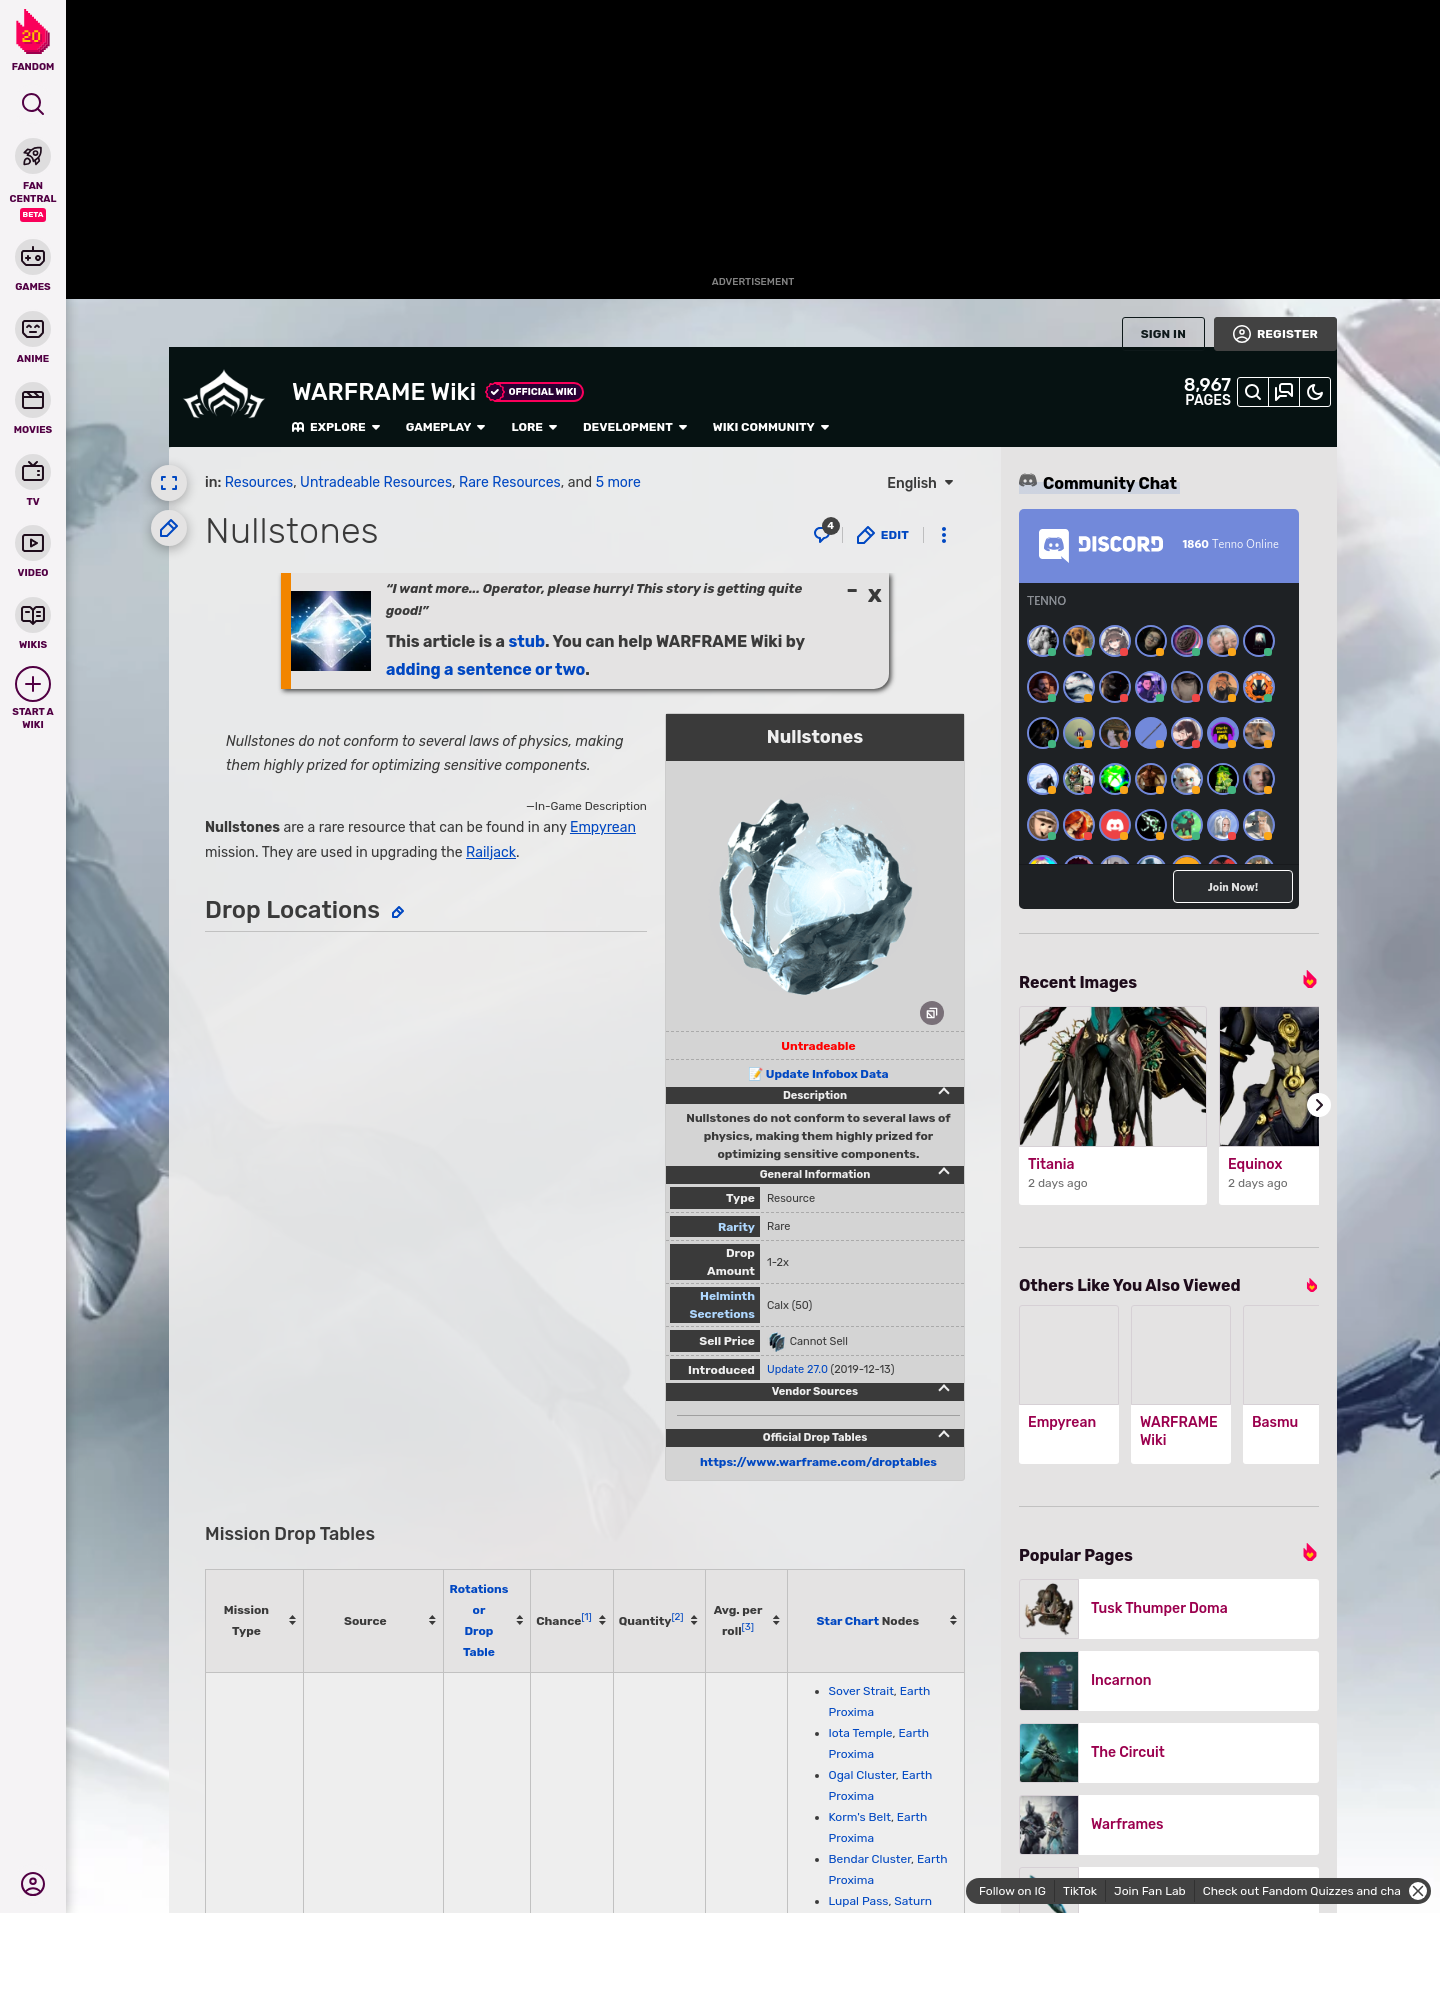
Task: Open the DEVELOPMENT dropdown menu
Action: tap(635, 427)
